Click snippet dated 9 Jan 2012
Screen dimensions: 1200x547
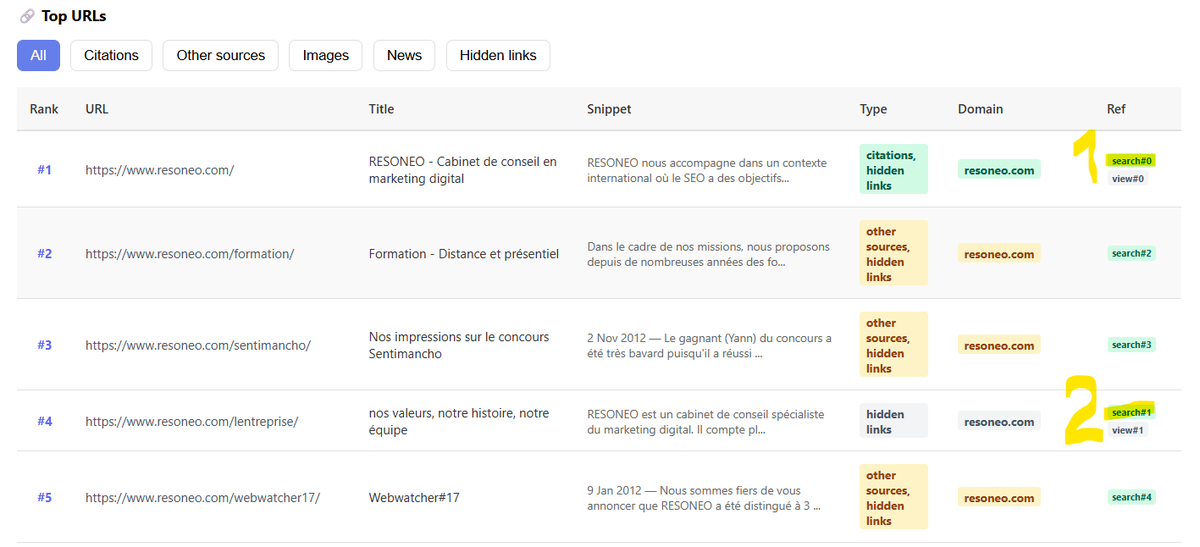click(x=704, y=497)
